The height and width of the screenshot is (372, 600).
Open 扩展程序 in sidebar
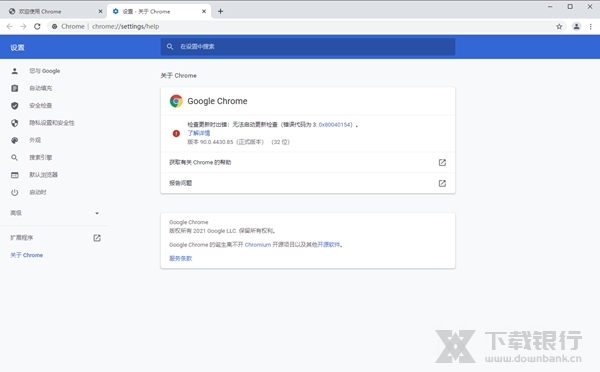(x=21, y=238)
